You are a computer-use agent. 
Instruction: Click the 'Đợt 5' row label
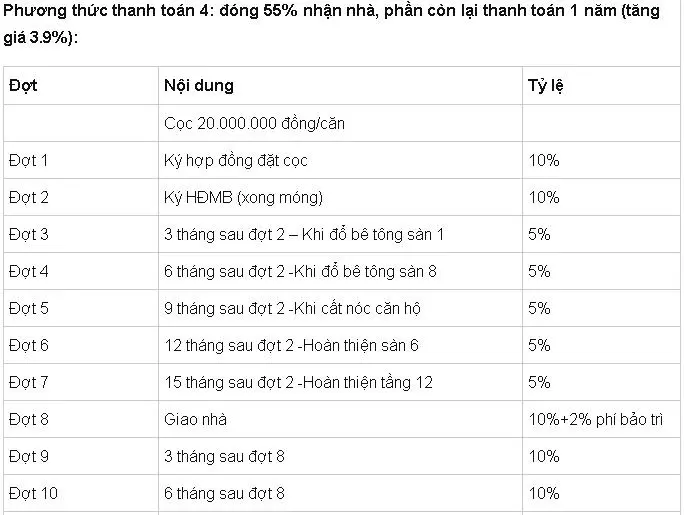[x=29, y=308]
